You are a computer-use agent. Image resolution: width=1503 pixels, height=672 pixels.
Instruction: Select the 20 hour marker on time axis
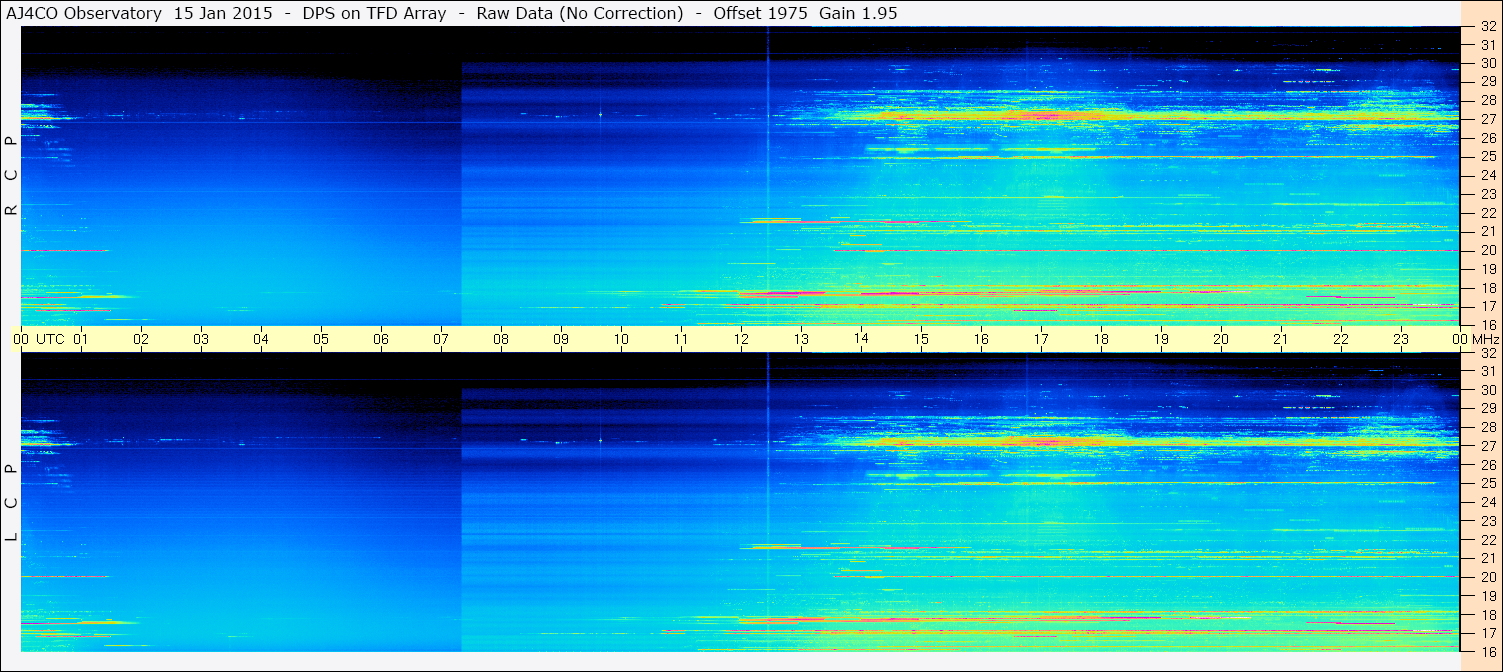(x=1221, y=339)
